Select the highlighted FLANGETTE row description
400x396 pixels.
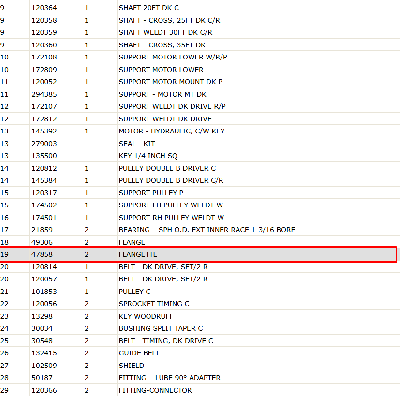click(138, 254)
